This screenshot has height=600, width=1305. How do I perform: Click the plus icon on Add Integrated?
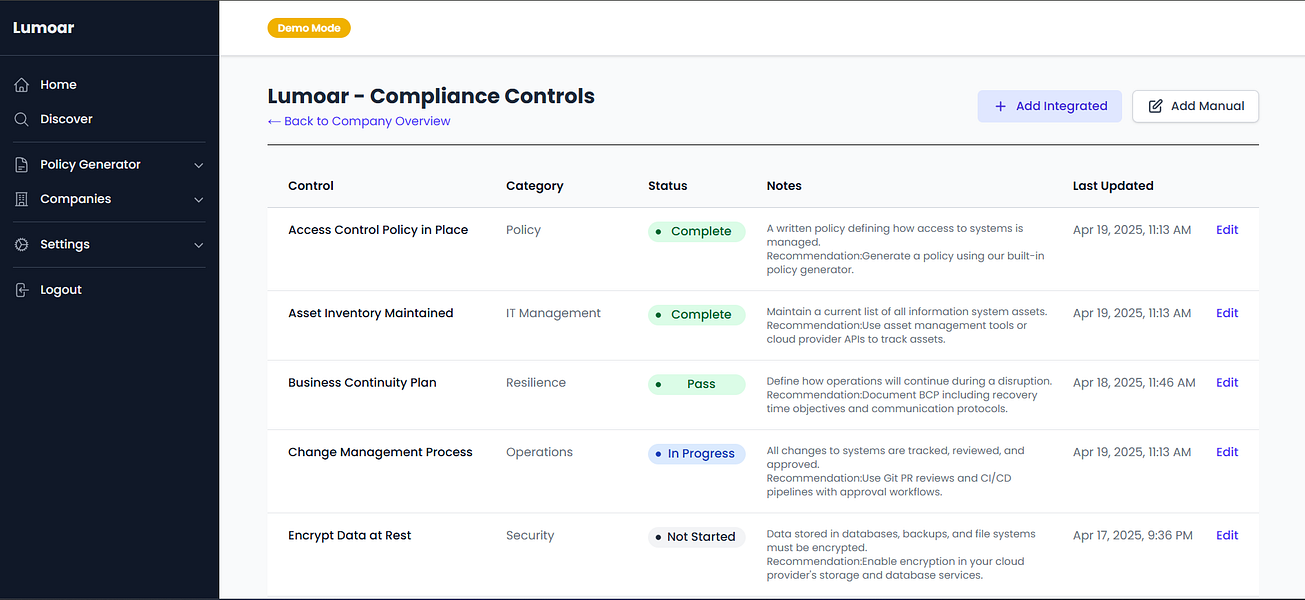[x=1000, y=106]
